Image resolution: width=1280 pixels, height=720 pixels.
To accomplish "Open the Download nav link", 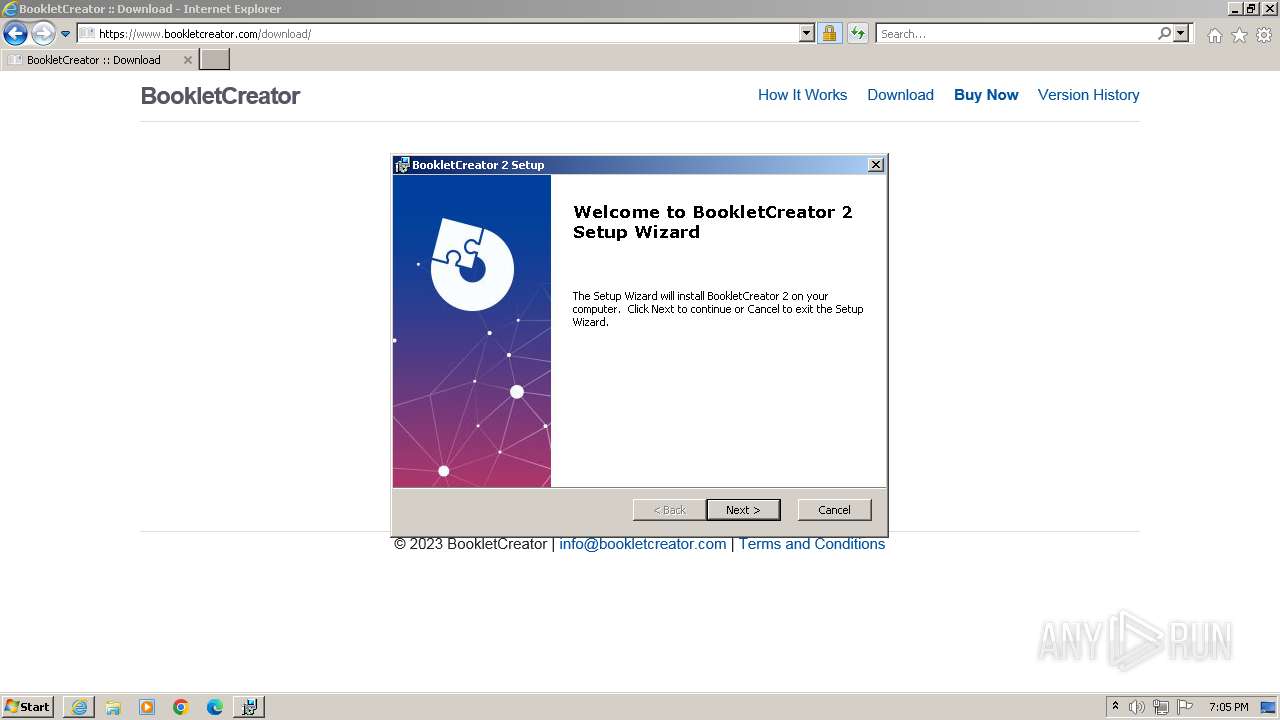I will (900, 95).
